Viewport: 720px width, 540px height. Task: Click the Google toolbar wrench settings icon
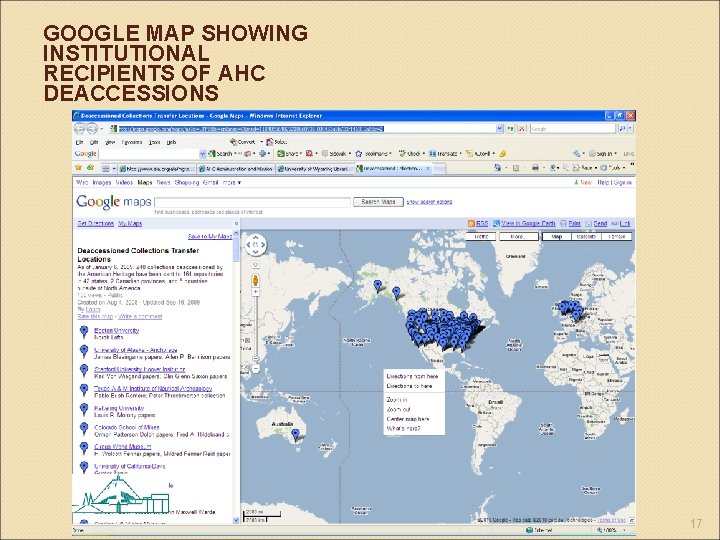[x=576, y=154]
